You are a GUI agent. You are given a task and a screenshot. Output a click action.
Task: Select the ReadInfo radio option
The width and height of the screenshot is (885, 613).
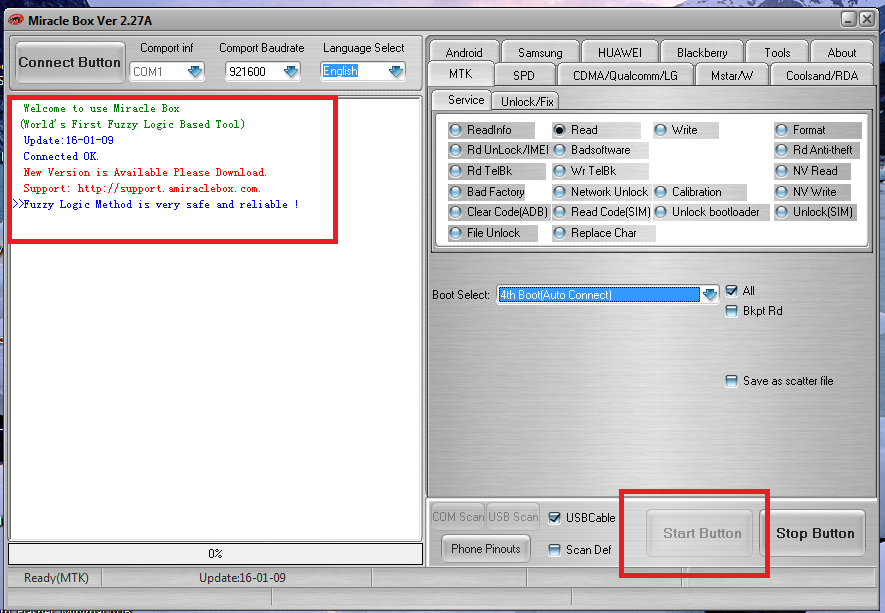click(x=455, y=130)
